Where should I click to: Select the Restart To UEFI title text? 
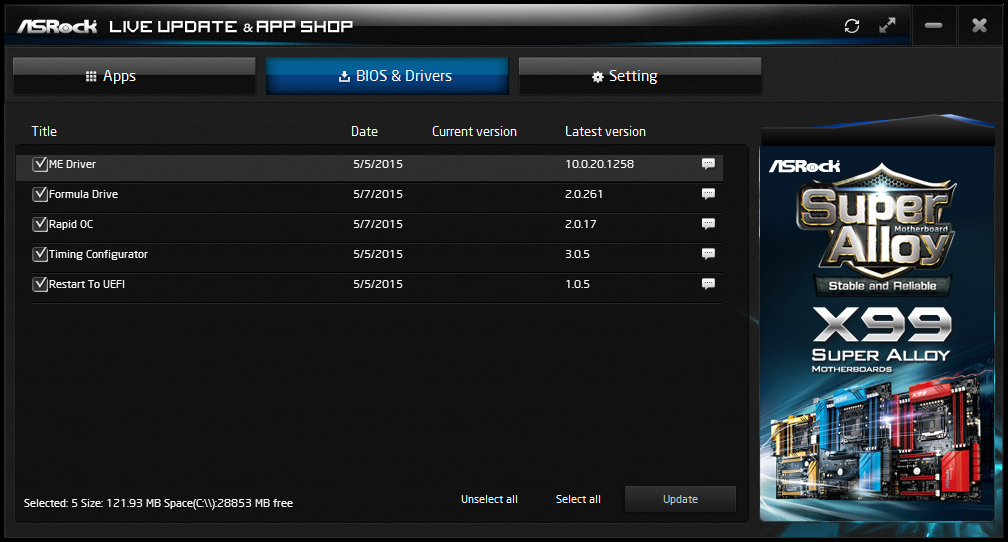87,284
